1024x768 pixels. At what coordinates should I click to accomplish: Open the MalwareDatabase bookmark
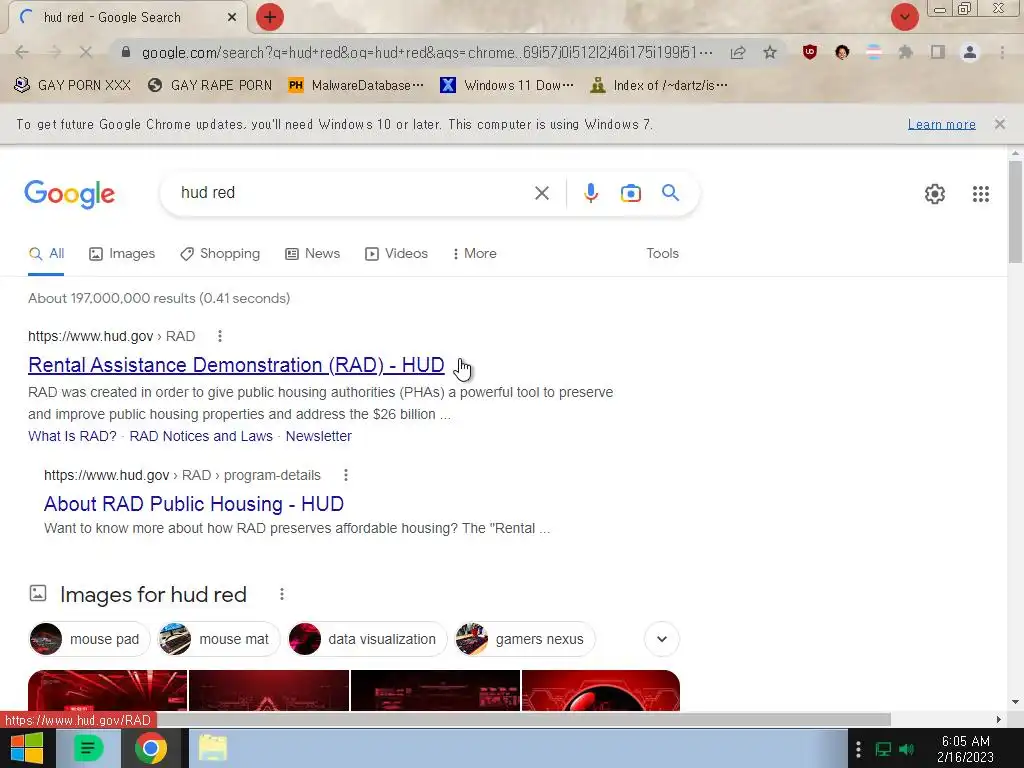[x=355, y=85]
